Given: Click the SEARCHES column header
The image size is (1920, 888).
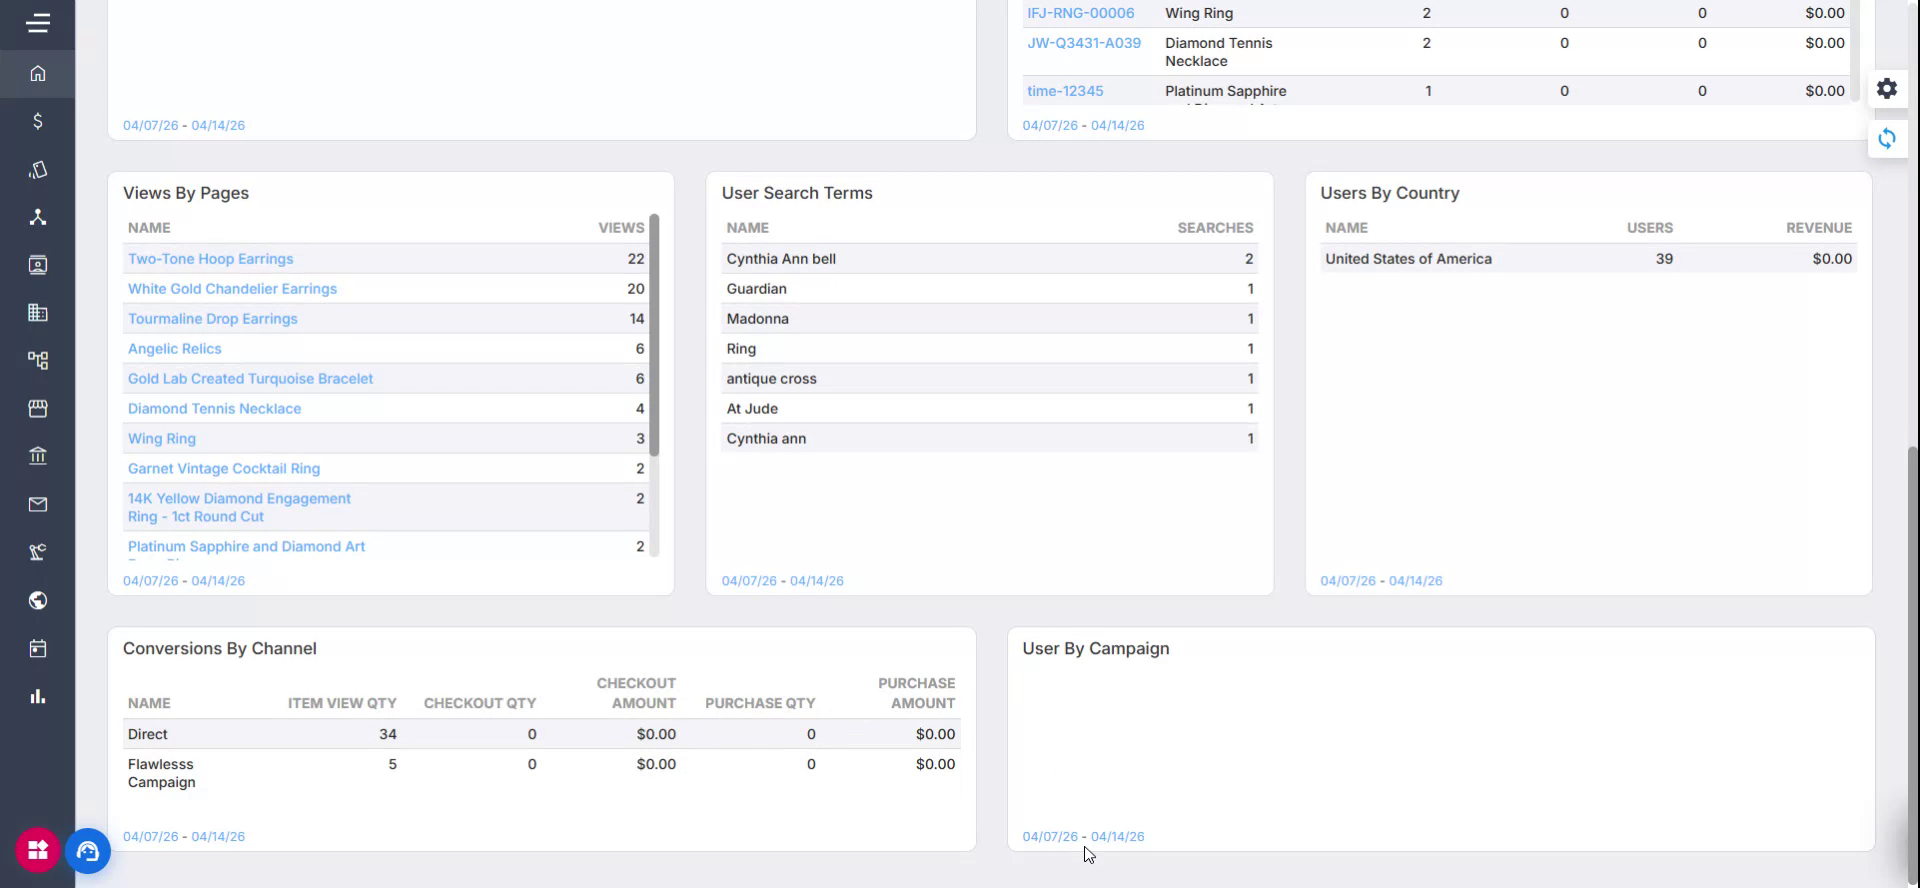Looking at the screenshot, I should [x=1215, y=228].
